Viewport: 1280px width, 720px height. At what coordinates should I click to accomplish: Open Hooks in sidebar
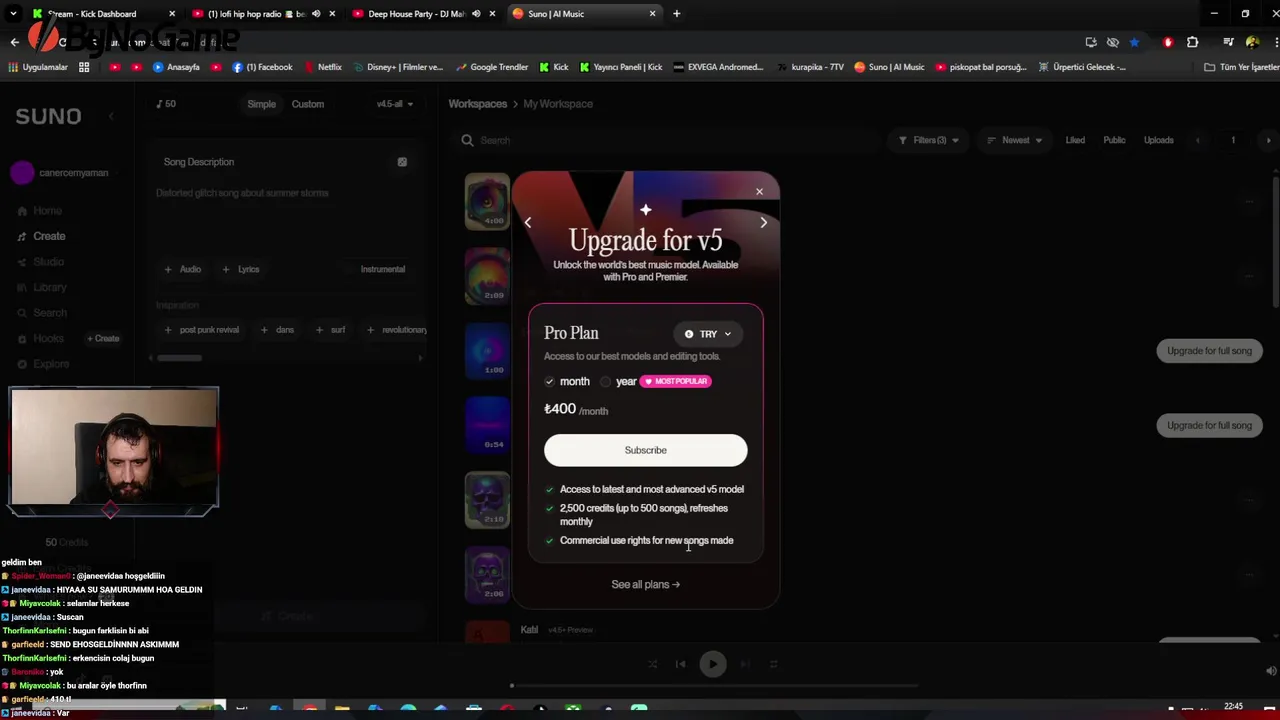[40, 338]
